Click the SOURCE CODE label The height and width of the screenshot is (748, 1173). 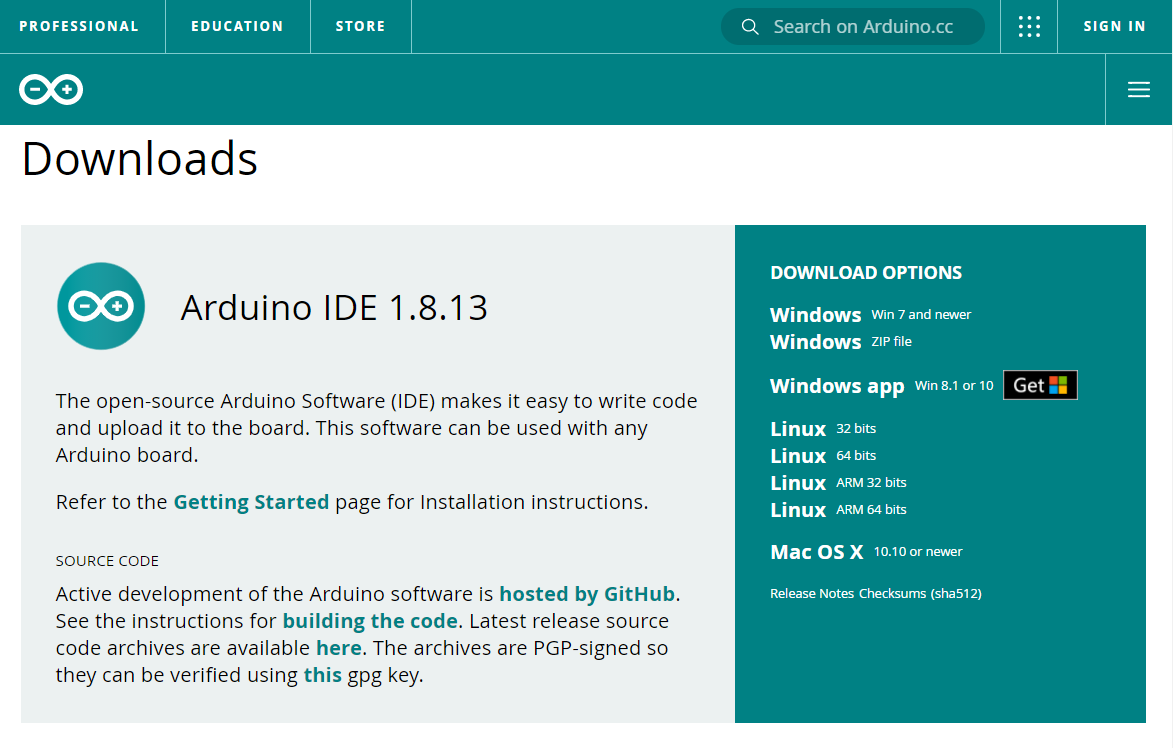(107, 561)
